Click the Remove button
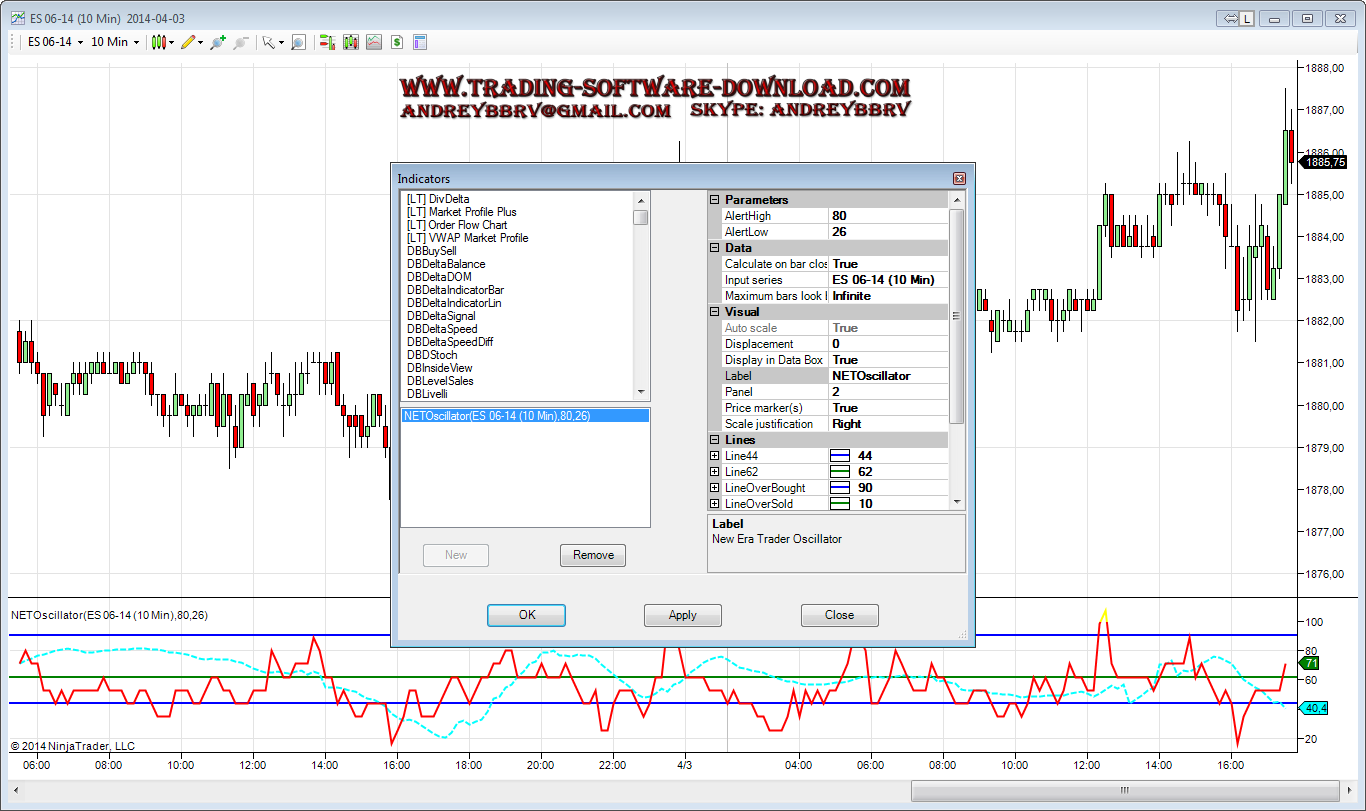Viewport: 1366px width, 811px height. [x=593, y=555]
